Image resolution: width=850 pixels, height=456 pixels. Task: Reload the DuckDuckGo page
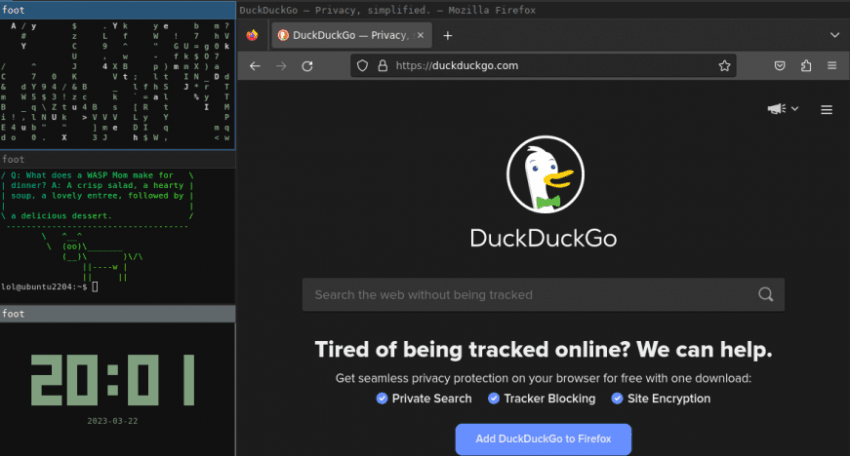(307, 66)
